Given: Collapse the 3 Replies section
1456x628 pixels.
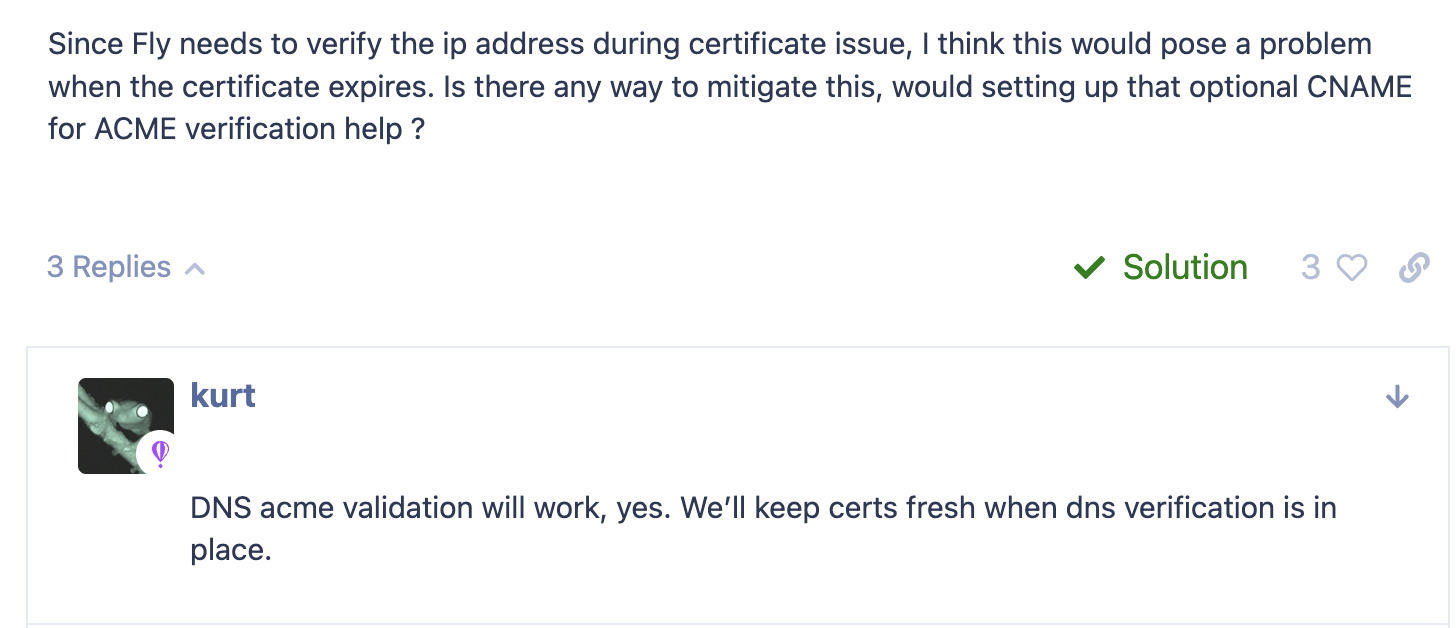Looking at the screenshot, I should 126,268.
